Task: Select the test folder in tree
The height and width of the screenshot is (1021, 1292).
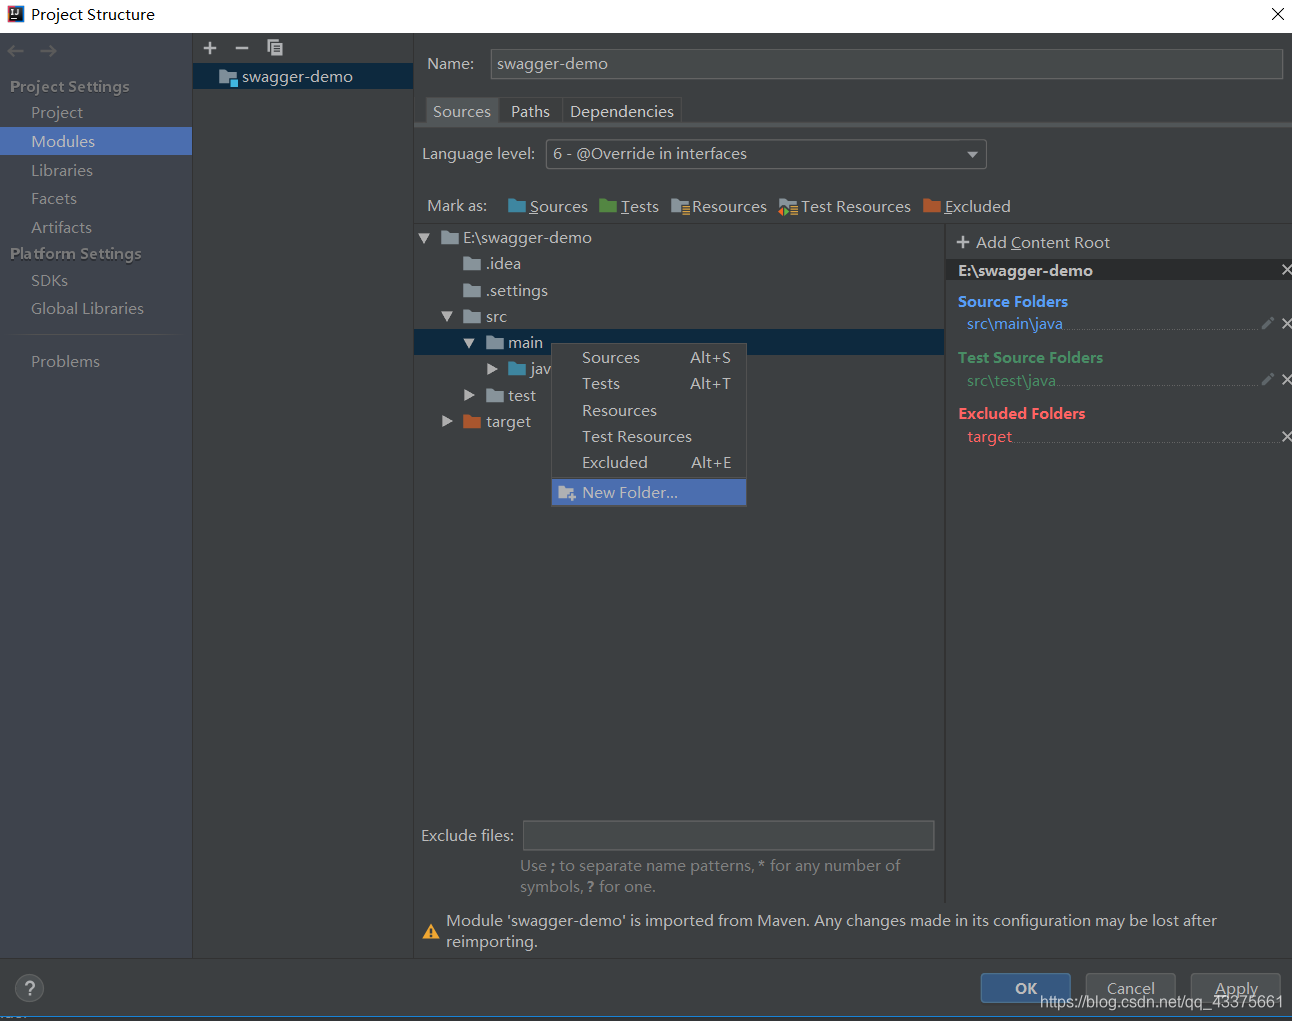Action: click(511, 396)
